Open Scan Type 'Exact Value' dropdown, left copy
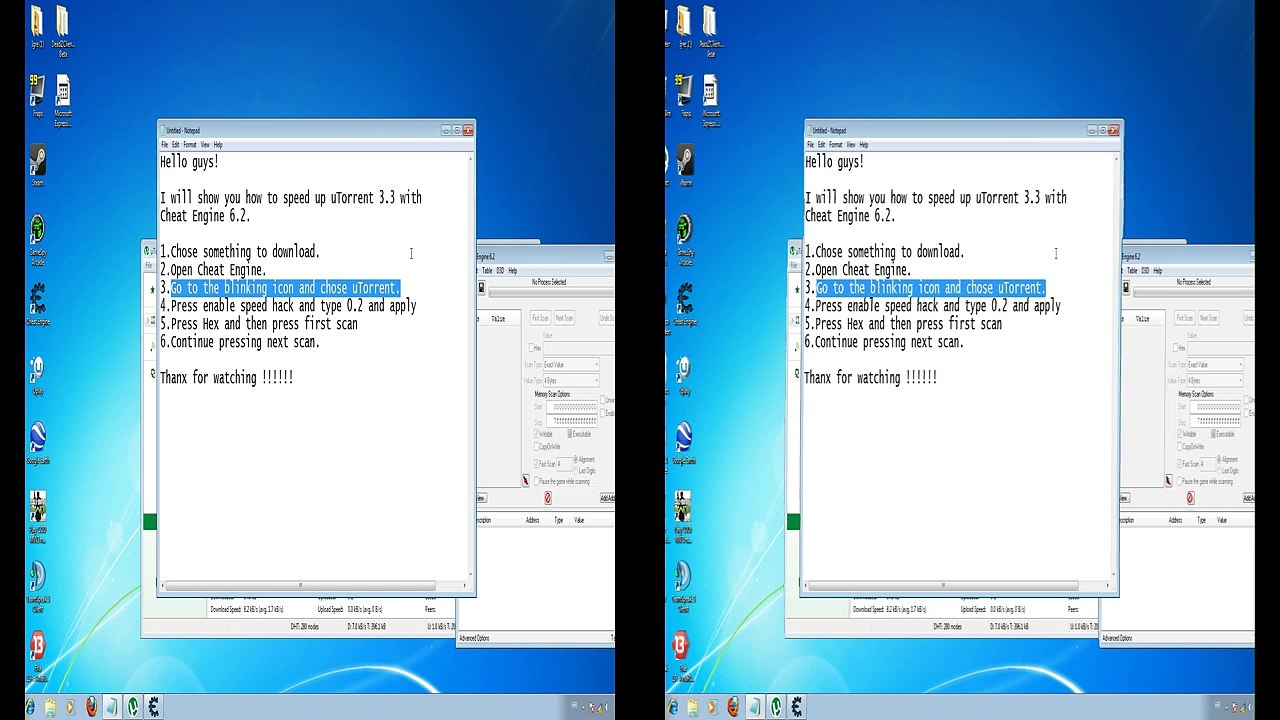Screen dimensions: 1280x720 click(571, 365)
